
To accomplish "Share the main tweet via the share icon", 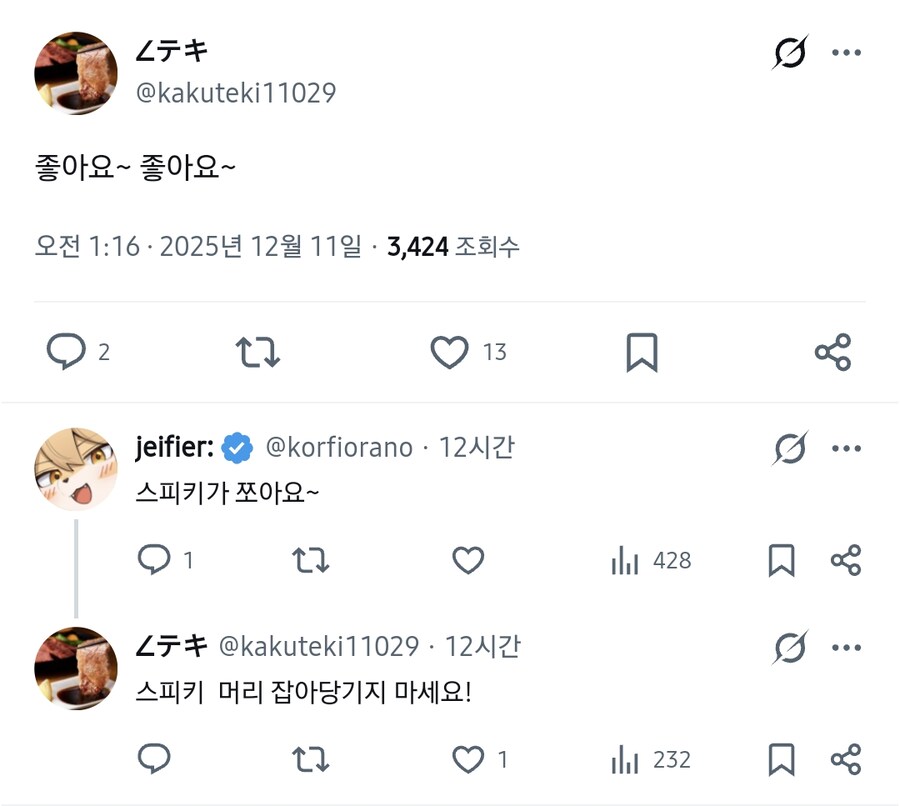I will (833, 351).
